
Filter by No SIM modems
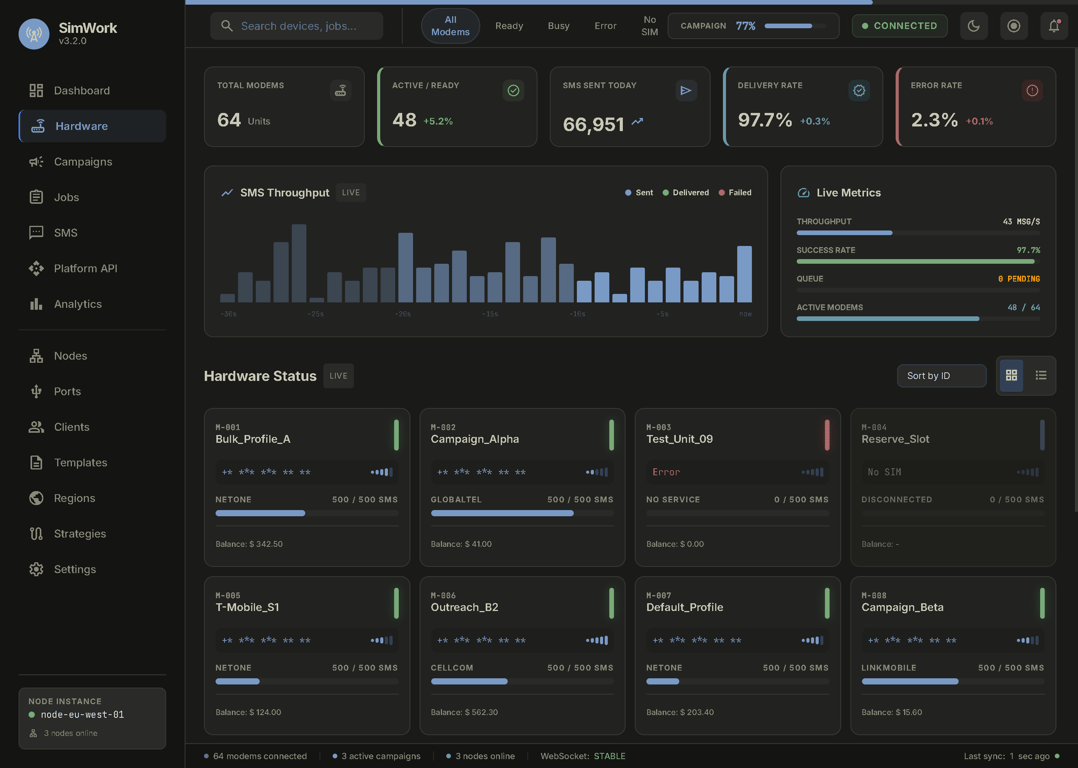point(649,26)
